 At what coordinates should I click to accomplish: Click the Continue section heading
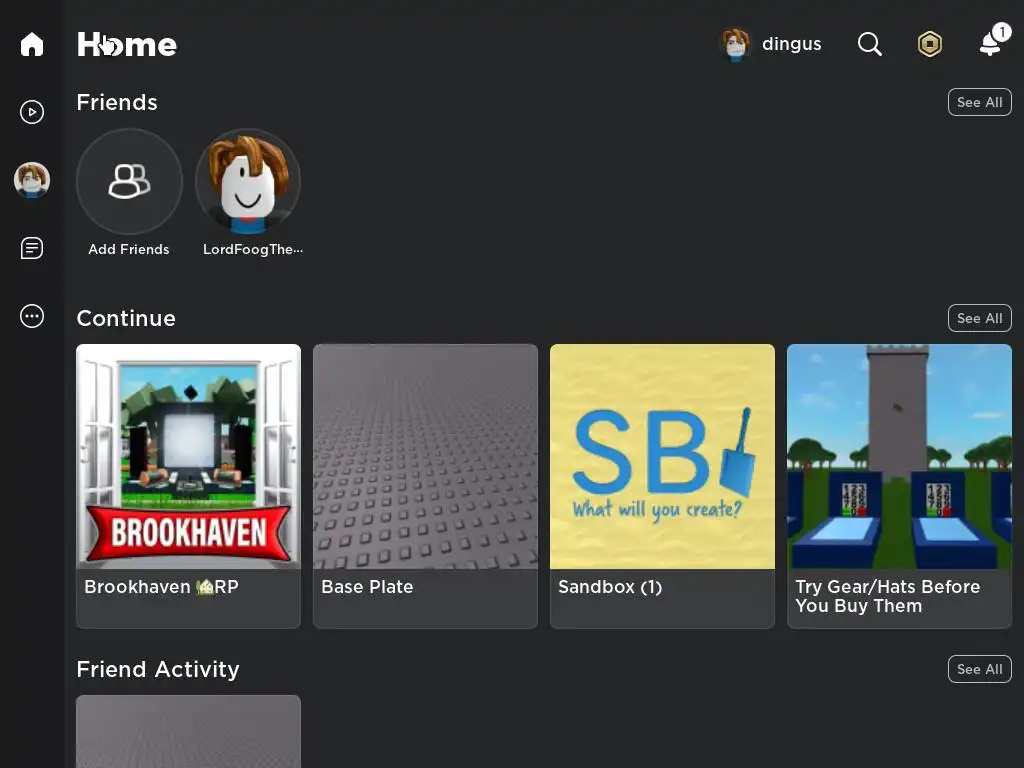point(126,319)
